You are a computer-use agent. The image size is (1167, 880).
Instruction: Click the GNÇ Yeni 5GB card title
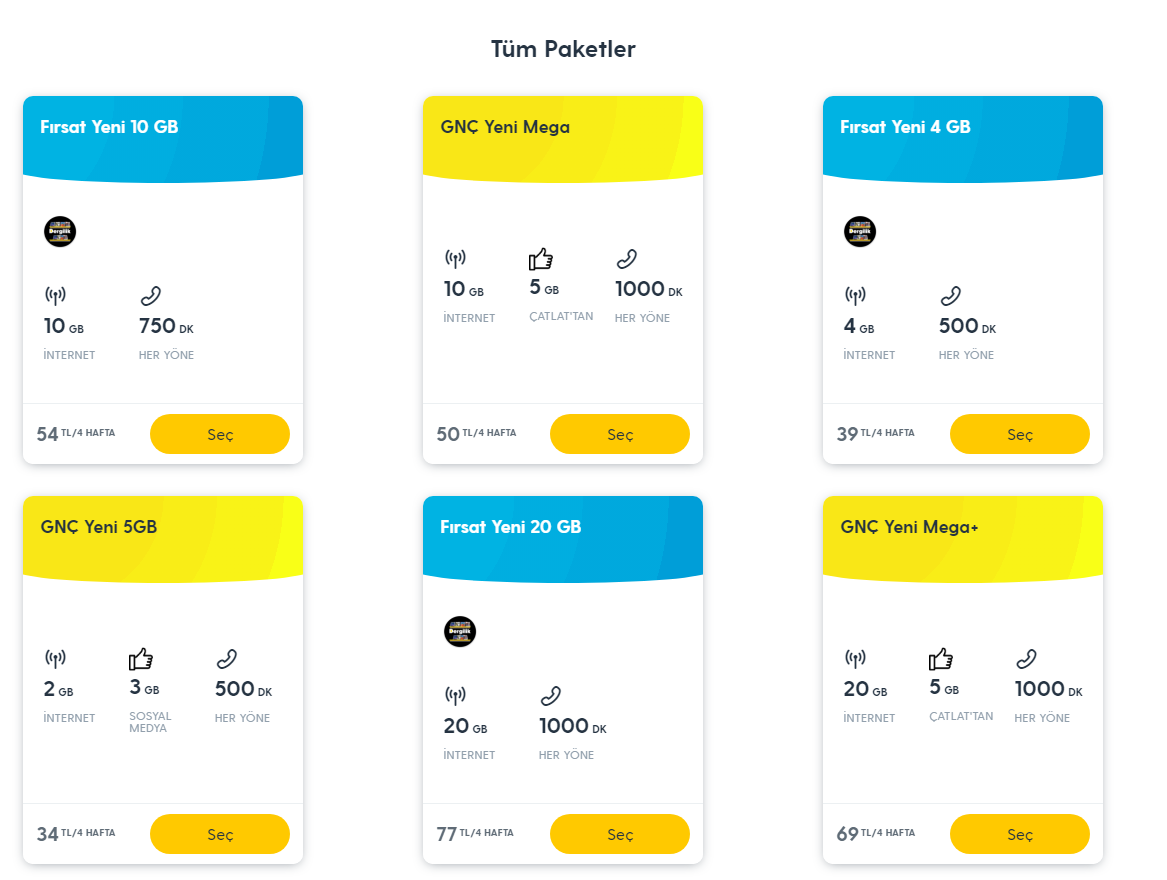click(x=99, y=527)
